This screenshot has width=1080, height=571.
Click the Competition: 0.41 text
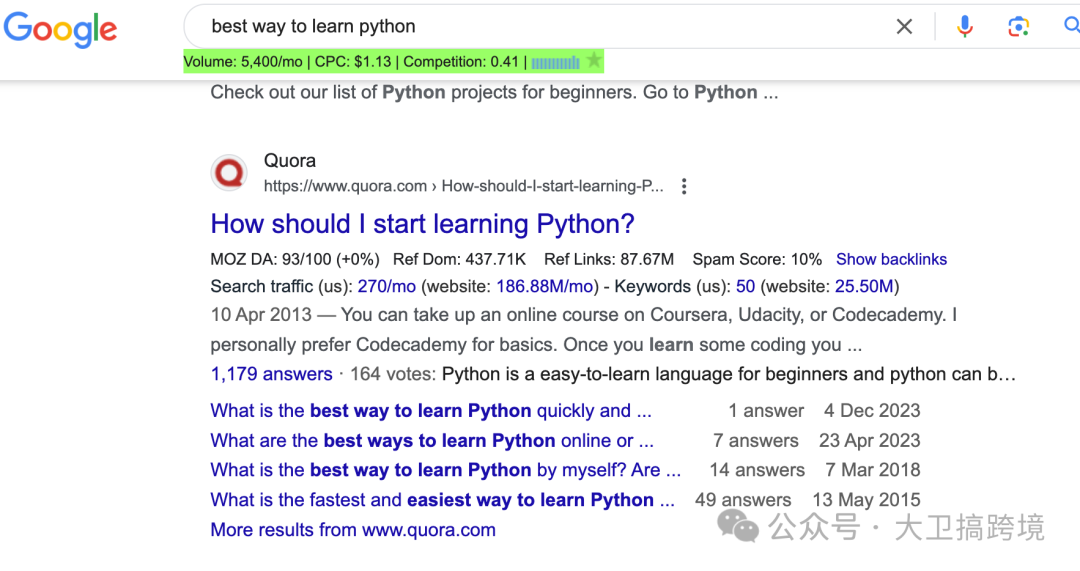(x=461, y=62)
